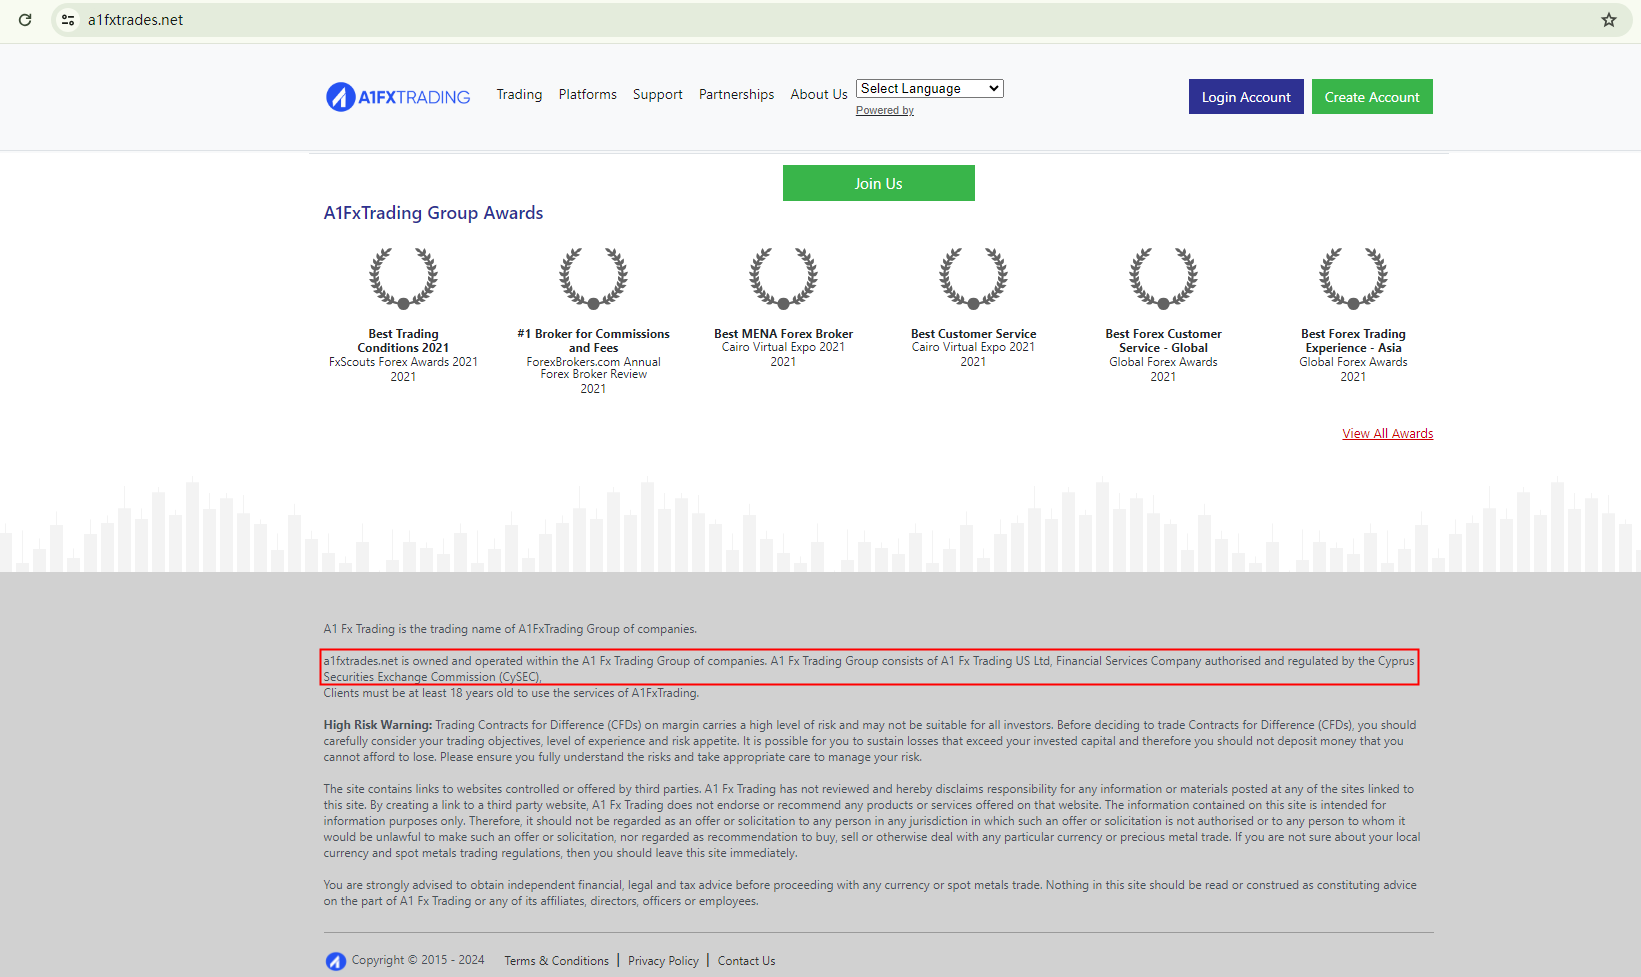Bookmark this page with the star icon
Screen dimensions: 1641x977
click(x=1609, y=20)
